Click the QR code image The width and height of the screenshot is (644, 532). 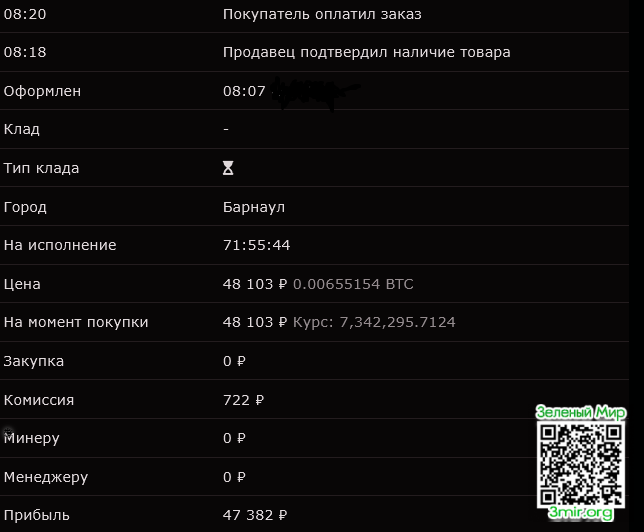580,463
